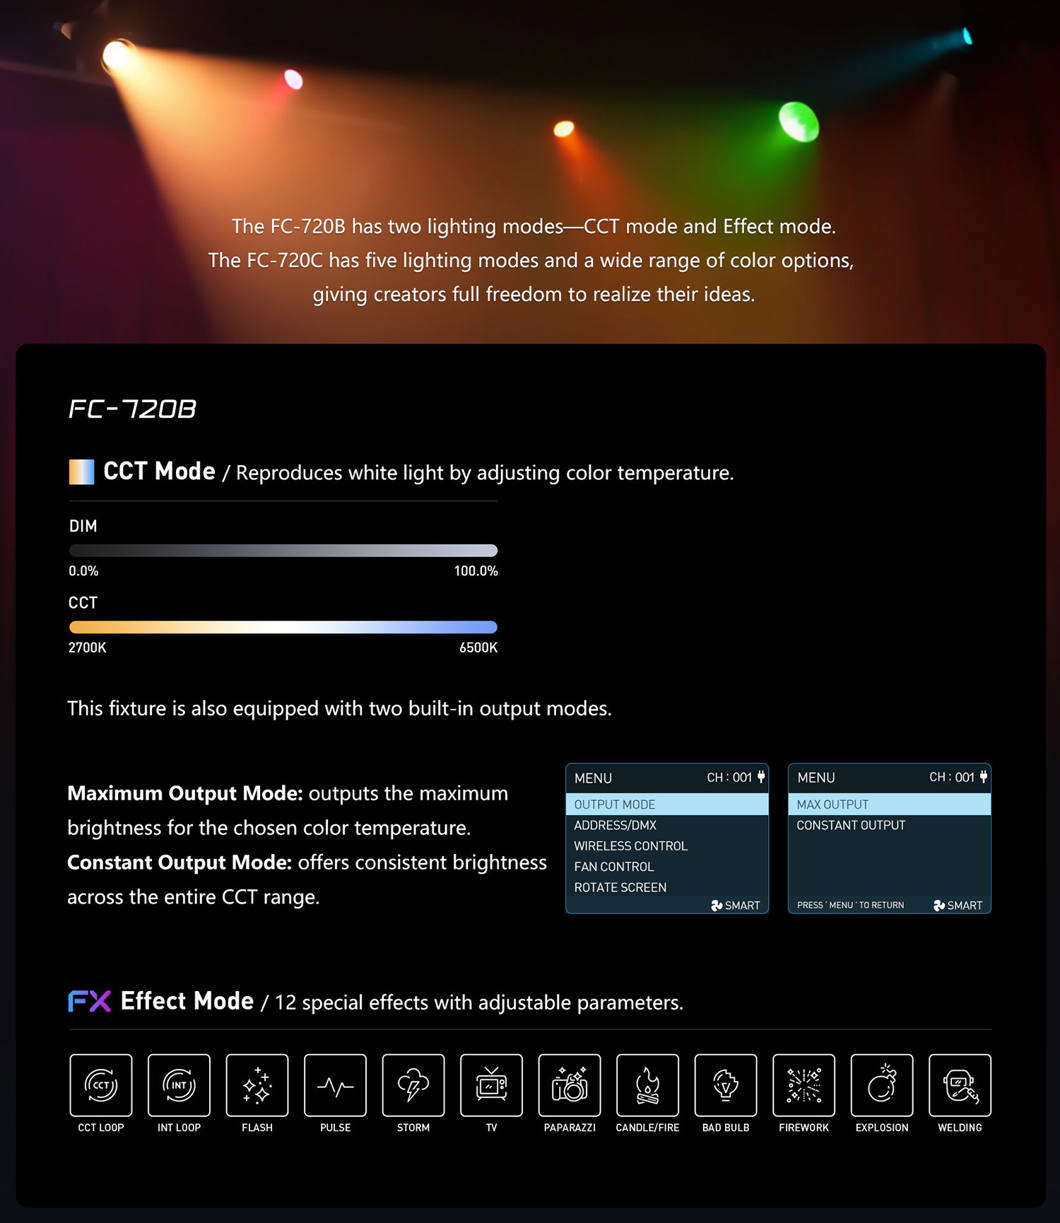
Task: Choose the Flash effect icon
Action: point(257,1085)
